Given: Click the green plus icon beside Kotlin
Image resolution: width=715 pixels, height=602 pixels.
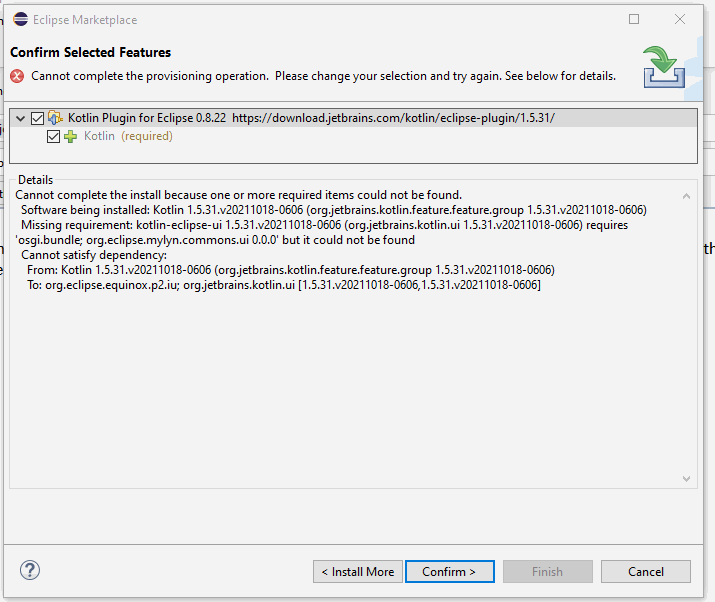Looking at the screenshot, I should [71, 136].
